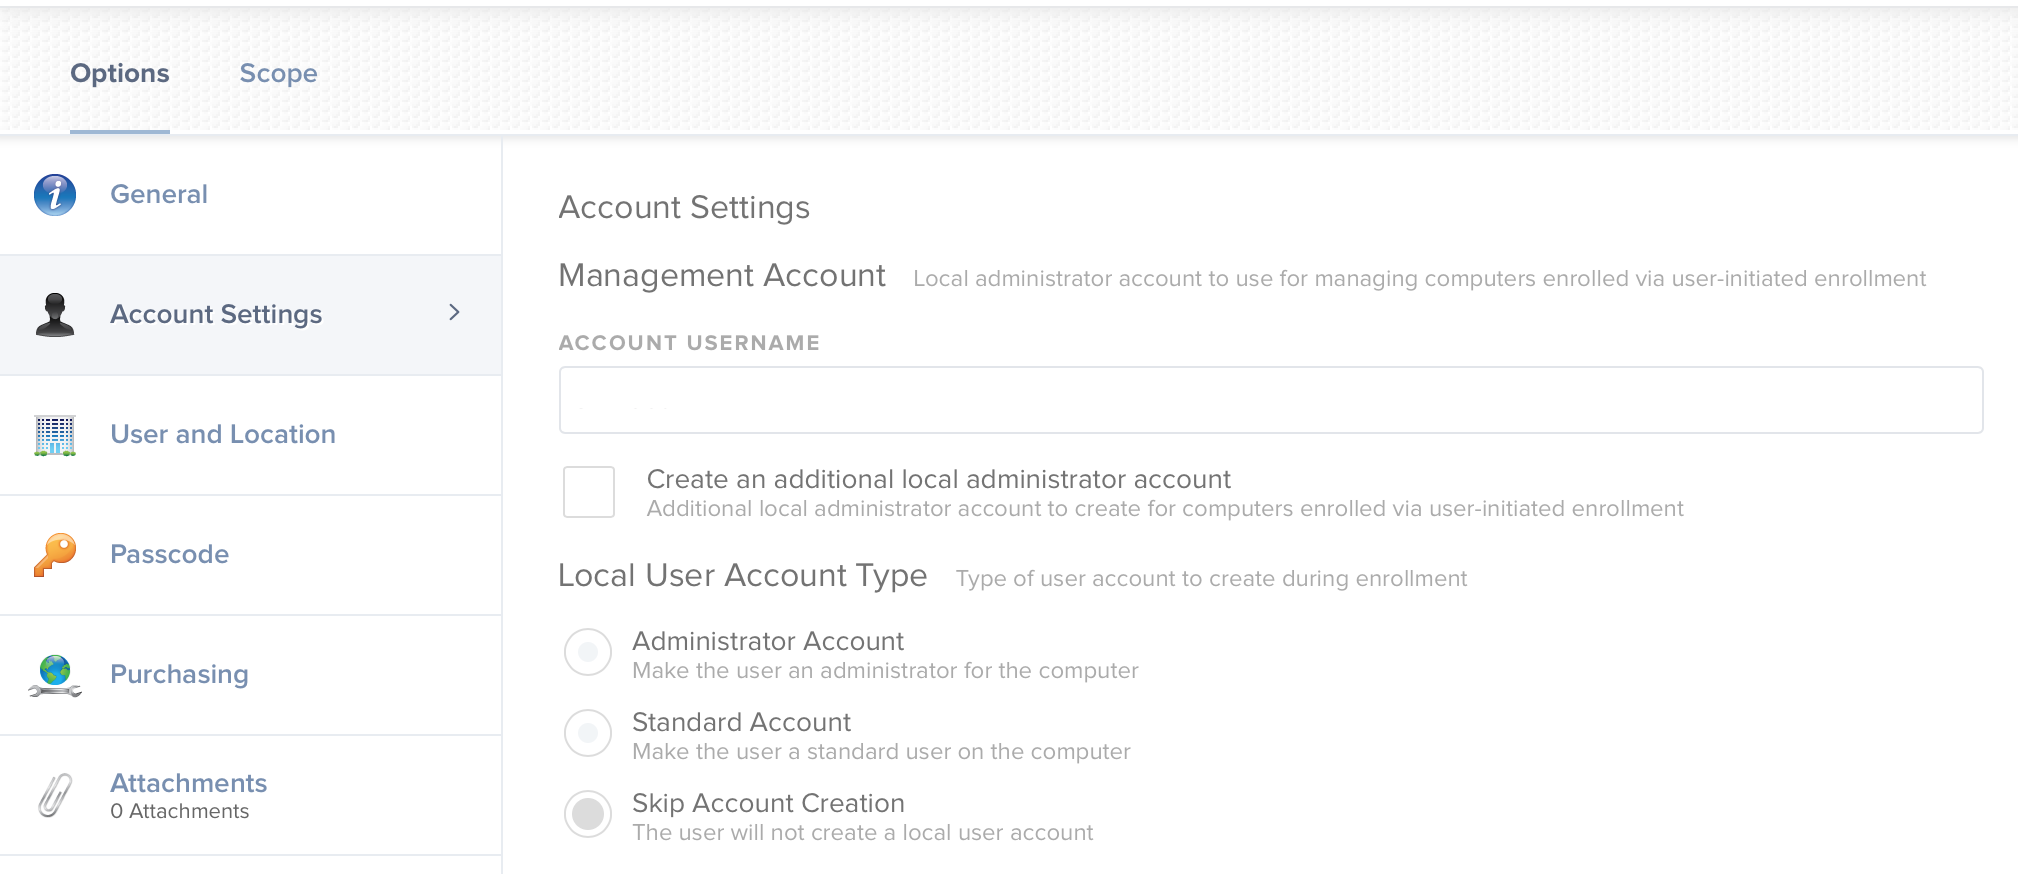Click the 'Additional local administrator account to create' description
Image resolution: width=2018 pixels, height=874 pixels.
(1165, 509)
